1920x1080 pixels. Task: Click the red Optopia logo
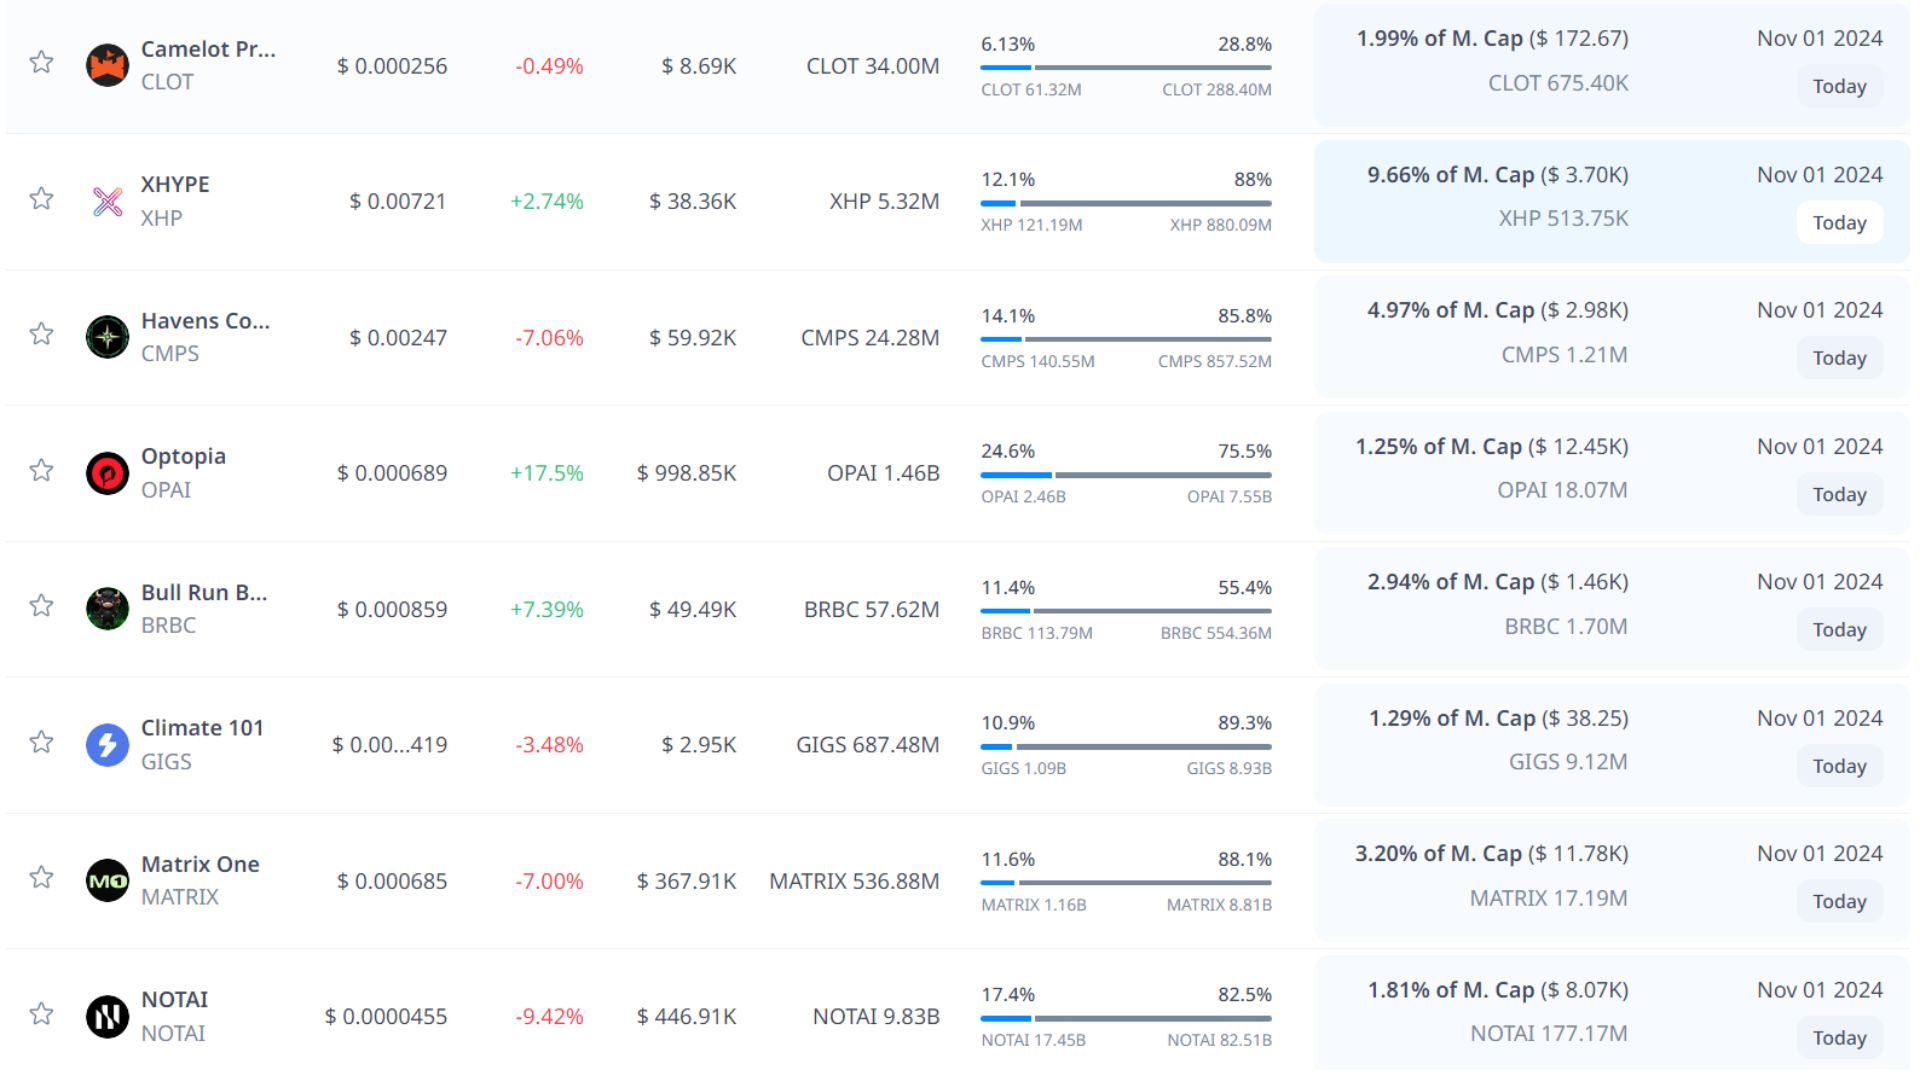tap(107, 473)
